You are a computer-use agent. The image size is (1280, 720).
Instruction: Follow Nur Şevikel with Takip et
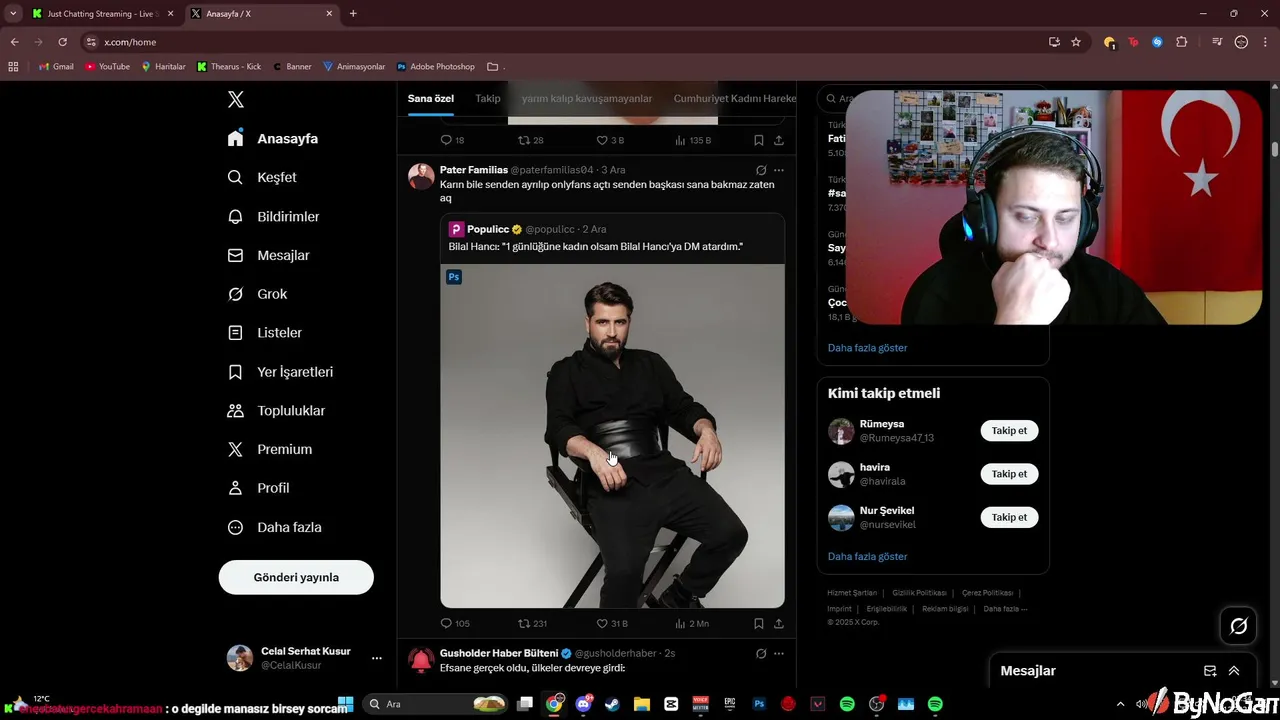1009,517
